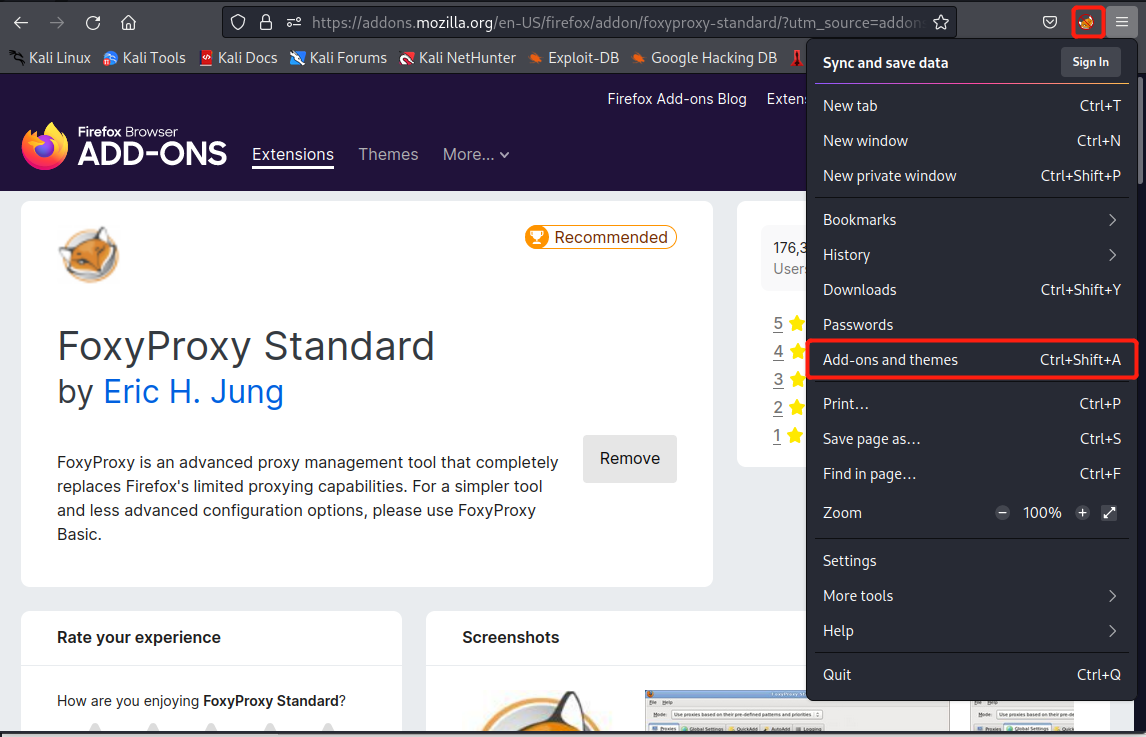Switch to the Themes tab
1146x737 pixels.
click(388, 154)
